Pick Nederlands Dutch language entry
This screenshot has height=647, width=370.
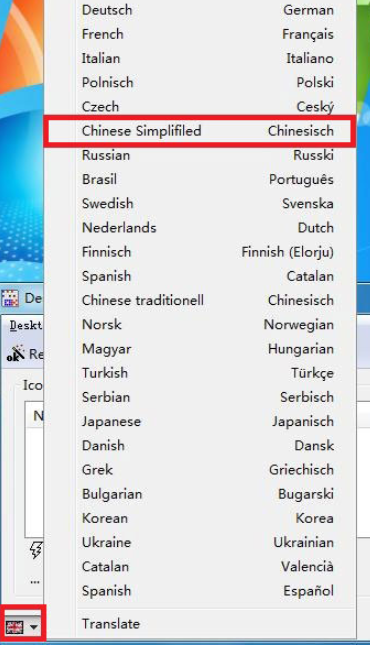[x=200, y=228]
